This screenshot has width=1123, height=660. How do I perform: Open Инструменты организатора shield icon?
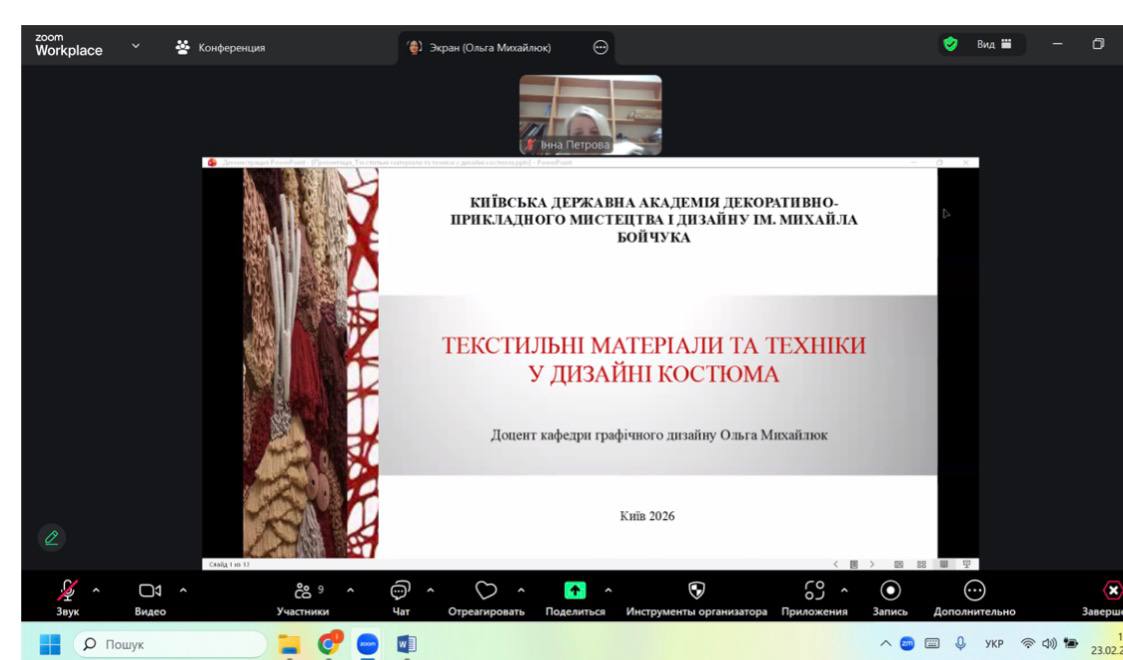[x=697, y=591]
